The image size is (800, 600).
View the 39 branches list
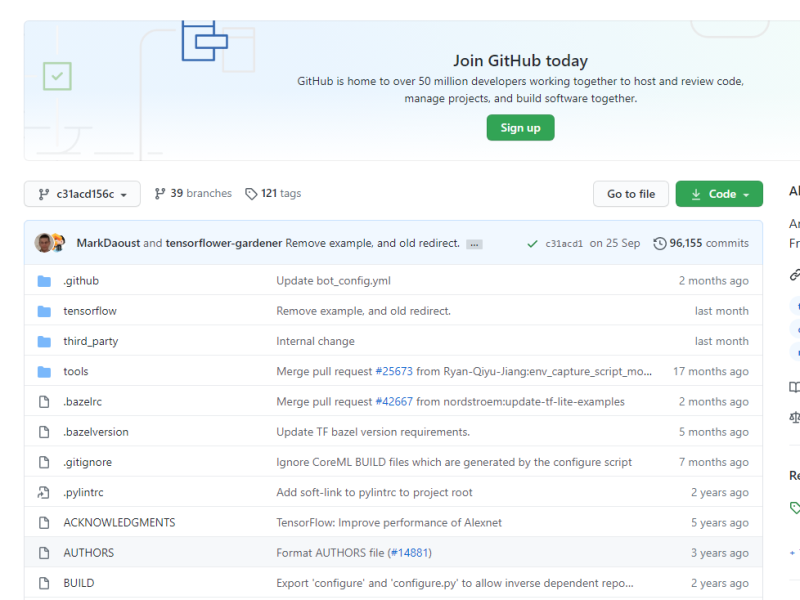pyautogui.click(x=193, y=193)
